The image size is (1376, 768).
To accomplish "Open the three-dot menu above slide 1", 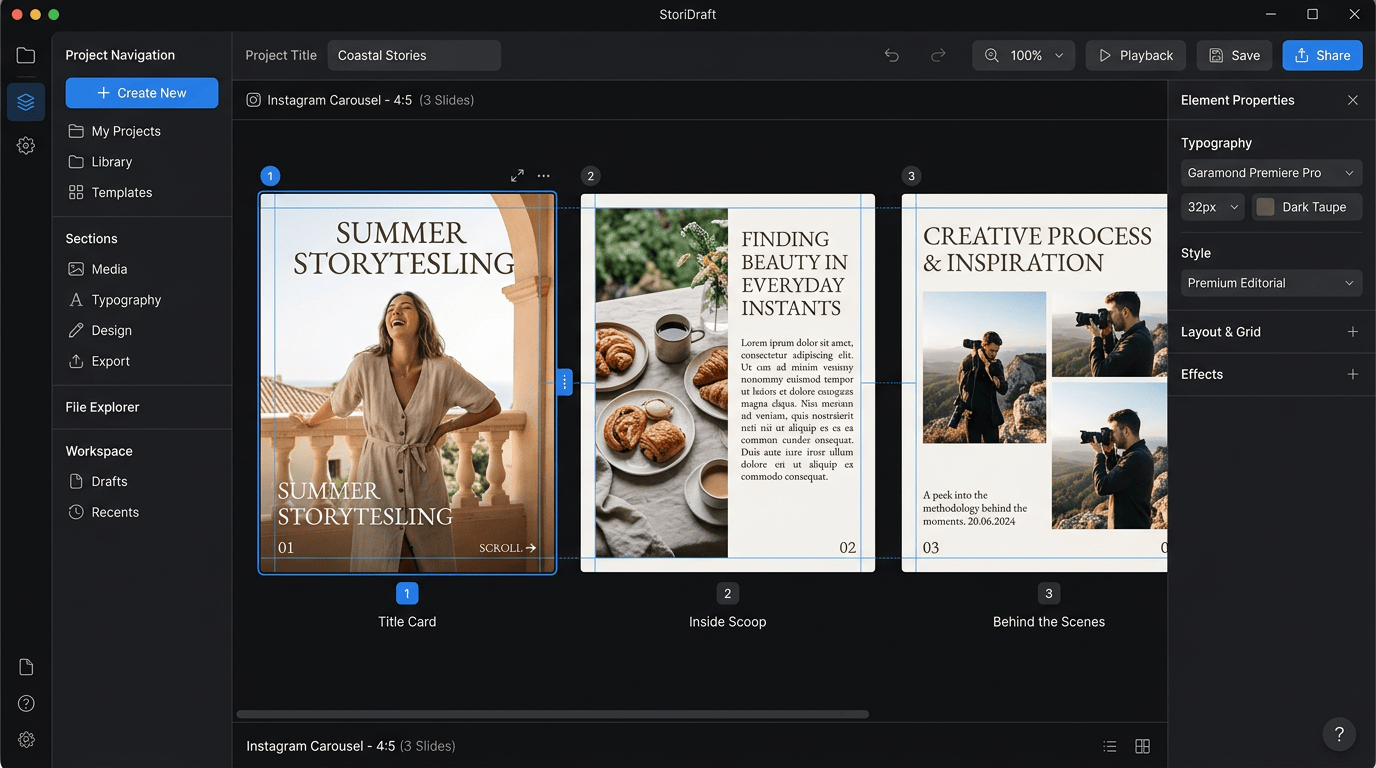I will pos(544,176).
